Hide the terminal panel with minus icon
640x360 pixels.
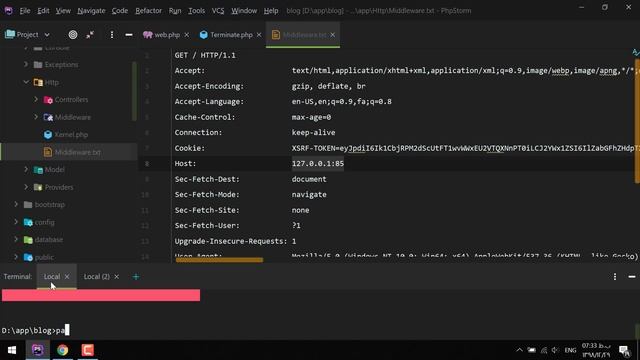632,277
